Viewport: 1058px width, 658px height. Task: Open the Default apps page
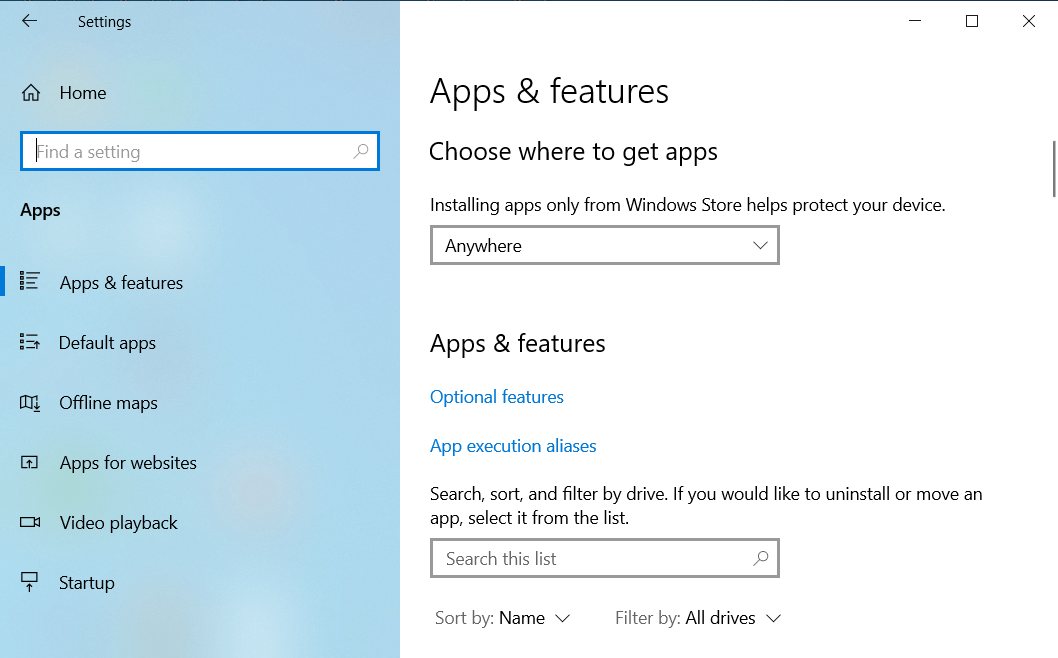107,343
